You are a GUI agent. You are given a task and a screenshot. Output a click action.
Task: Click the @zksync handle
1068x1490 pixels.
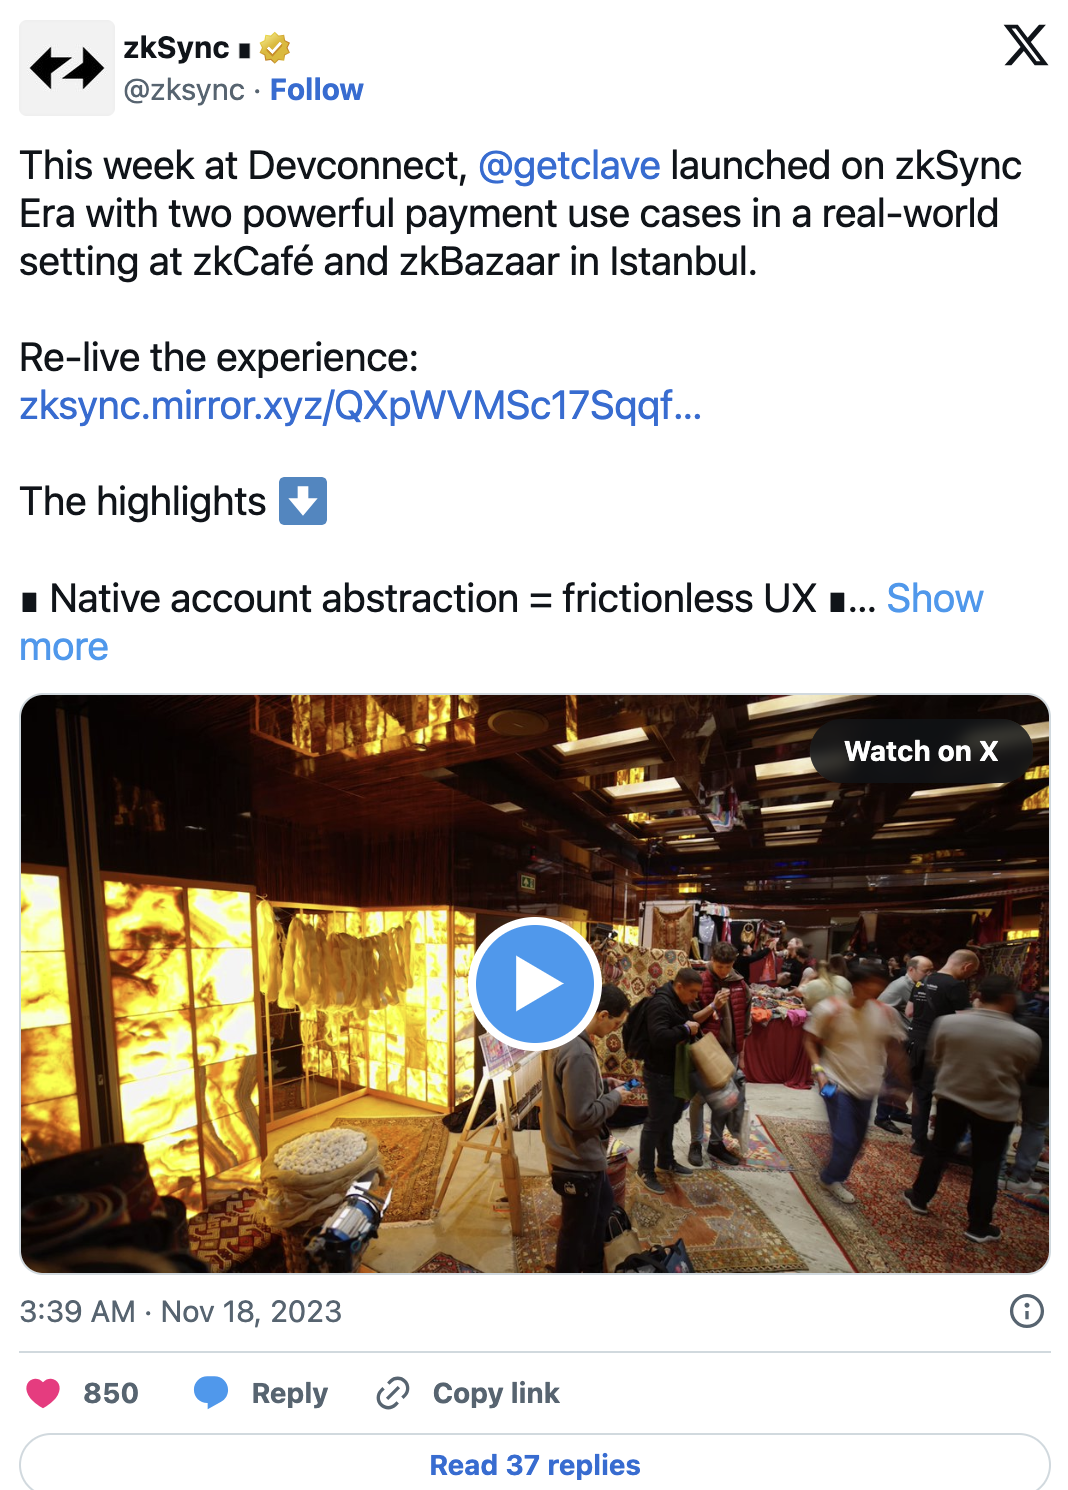tap(184, 90)
